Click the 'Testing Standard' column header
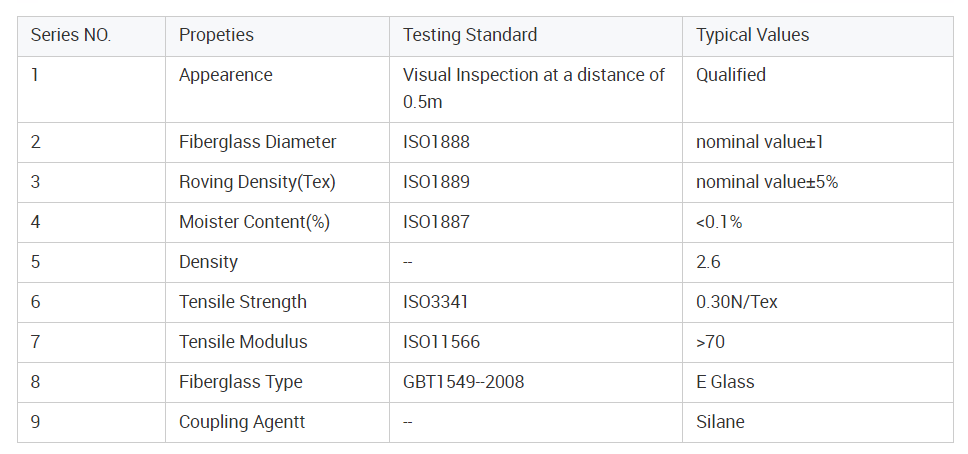Image resolution: width=968 pixels, height=454 pixels. click(470, 35)
